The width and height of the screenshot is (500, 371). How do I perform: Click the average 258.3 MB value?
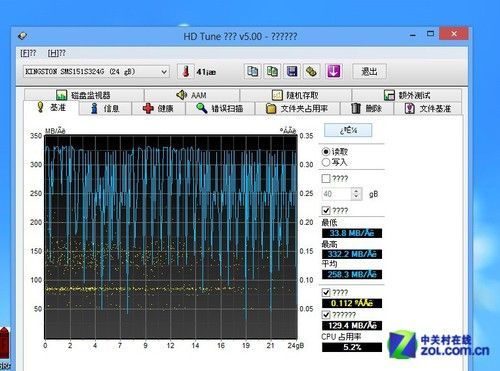(352, 274)
